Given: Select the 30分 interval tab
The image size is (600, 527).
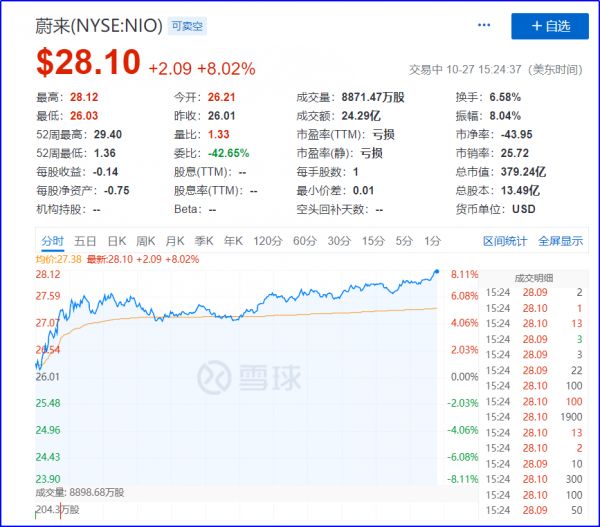Looking at the screenshot, I should (339, 241).
